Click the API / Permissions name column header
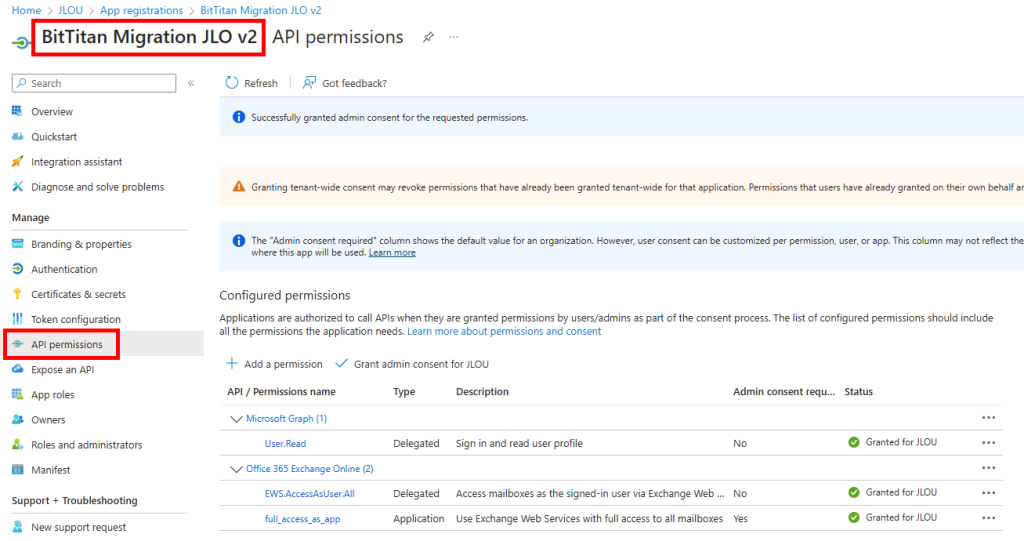Screen dimensions: 1024x541 coord(281,391)
